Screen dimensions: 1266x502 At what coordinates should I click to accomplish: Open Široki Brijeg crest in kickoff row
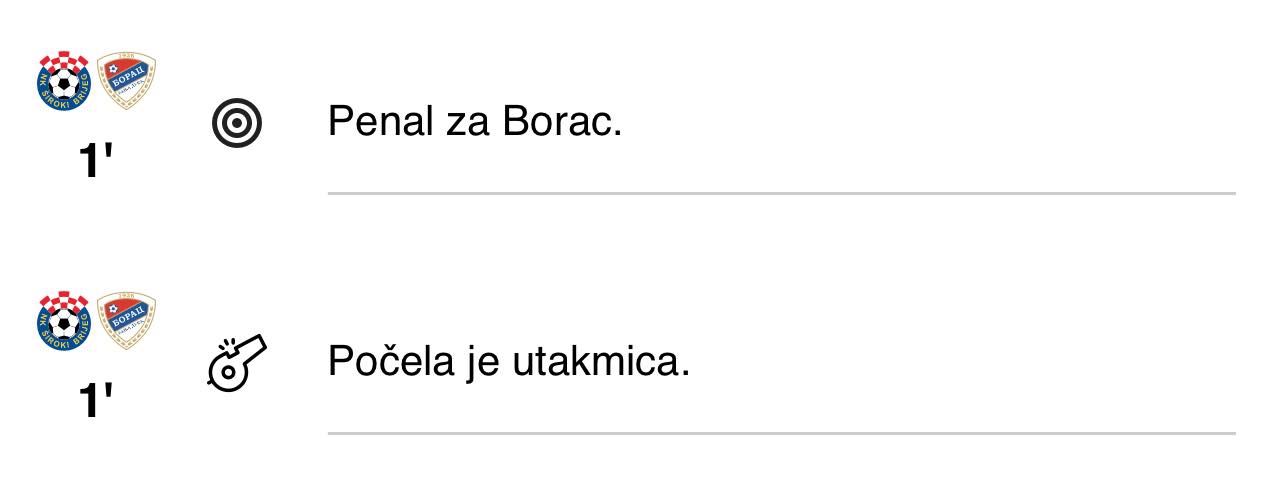click(x=63, y=320)
